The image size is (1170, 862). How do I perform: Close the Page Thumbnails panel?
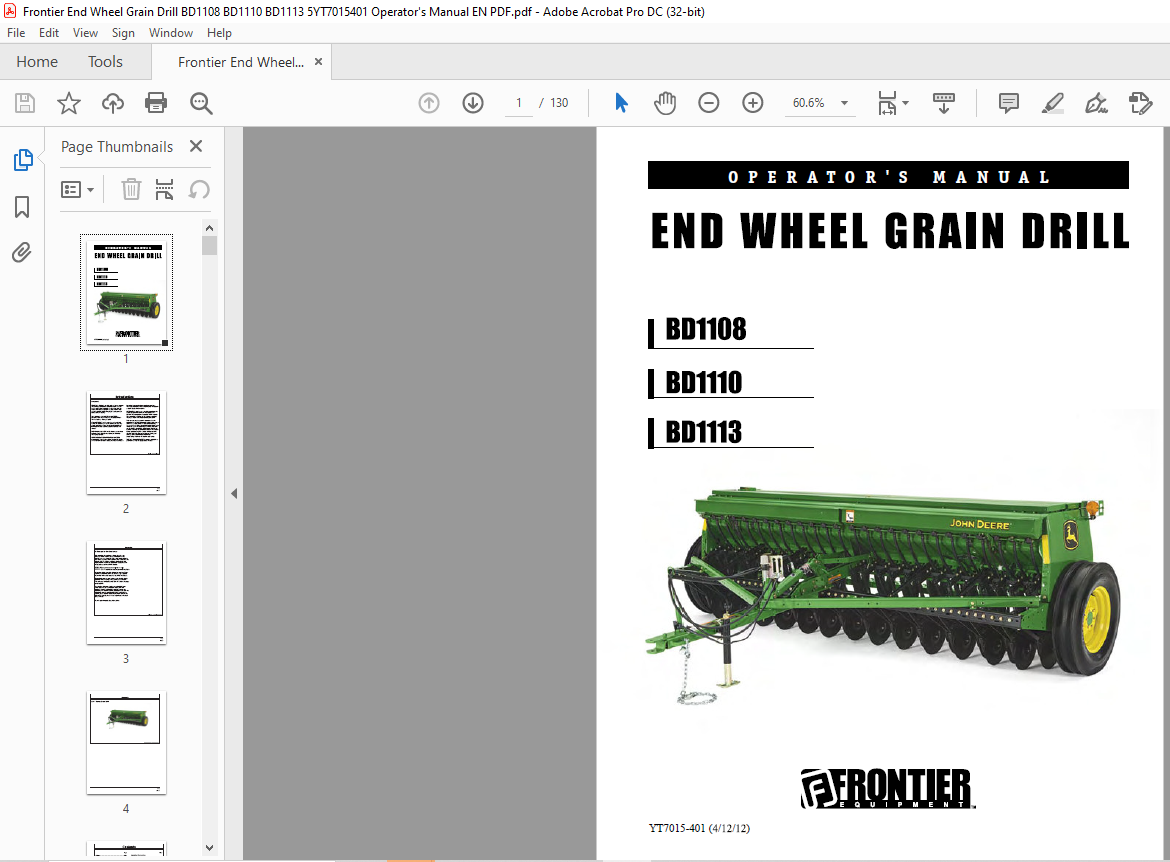pos(196,146)
